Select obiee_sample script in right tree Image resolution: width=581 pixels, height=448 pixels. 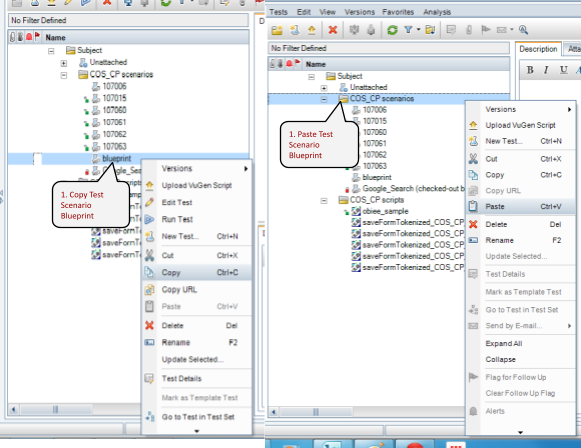pos(385,211)
